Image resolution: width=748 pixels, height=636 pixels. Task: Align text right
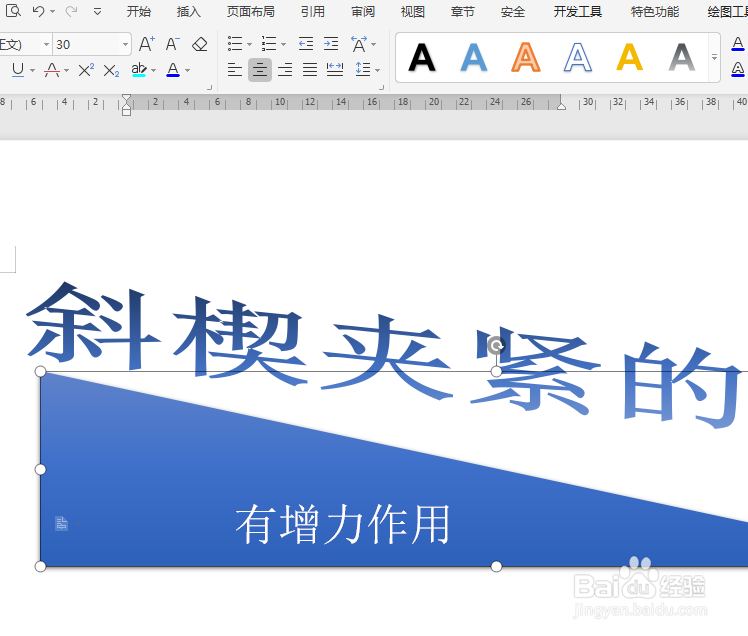(285, 70)
